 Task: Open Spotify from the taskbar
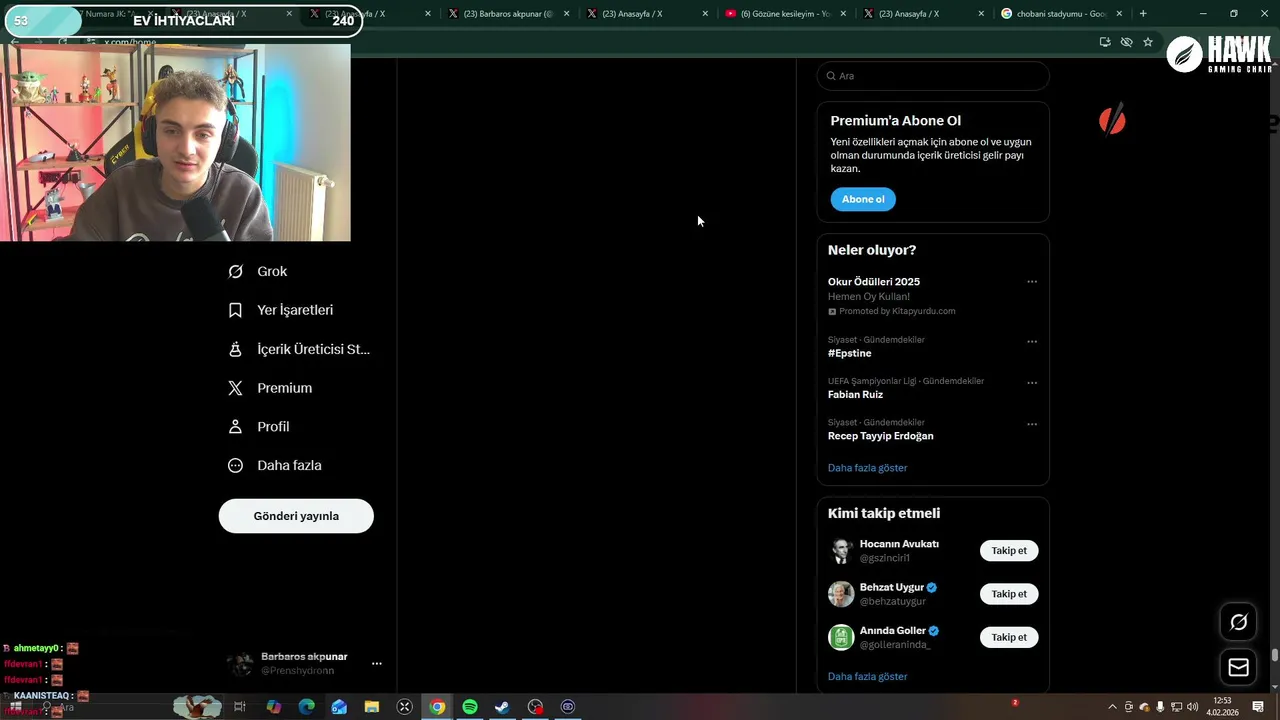tap(470, 707)
